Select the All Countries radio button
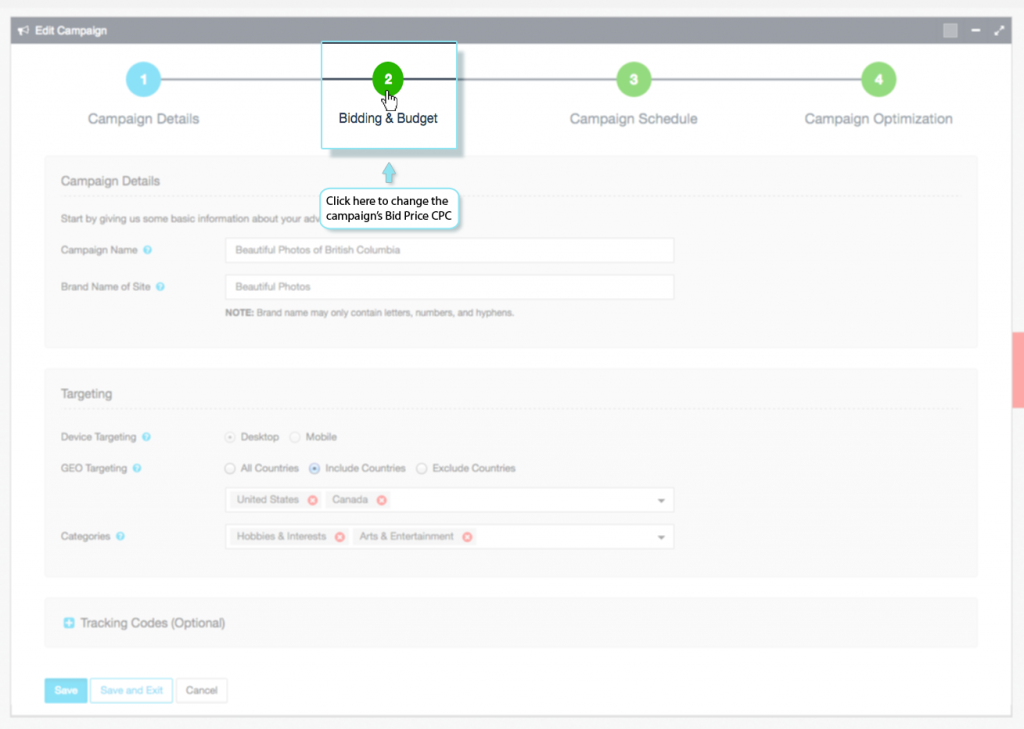 pyautogui.click(x=231, y=468)
